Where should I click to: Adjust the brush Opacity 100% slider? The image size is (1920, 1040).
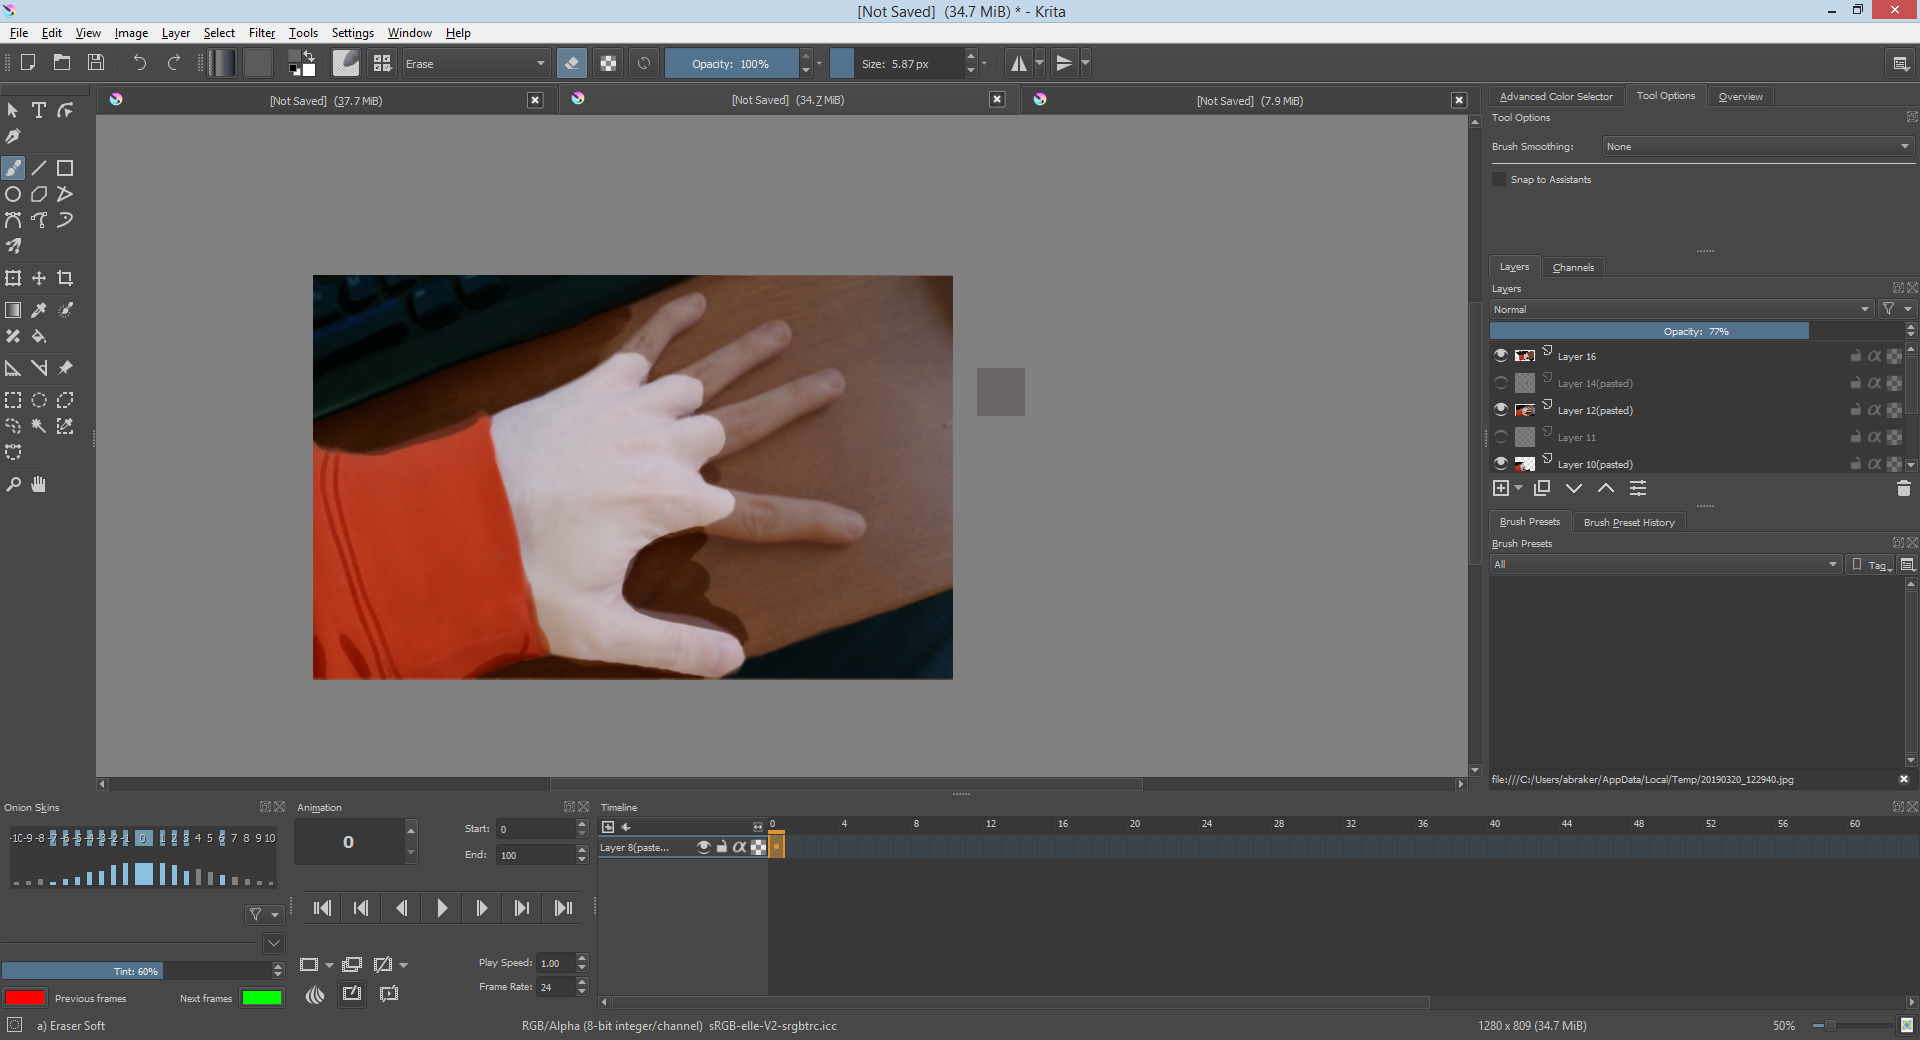[731, 63]
